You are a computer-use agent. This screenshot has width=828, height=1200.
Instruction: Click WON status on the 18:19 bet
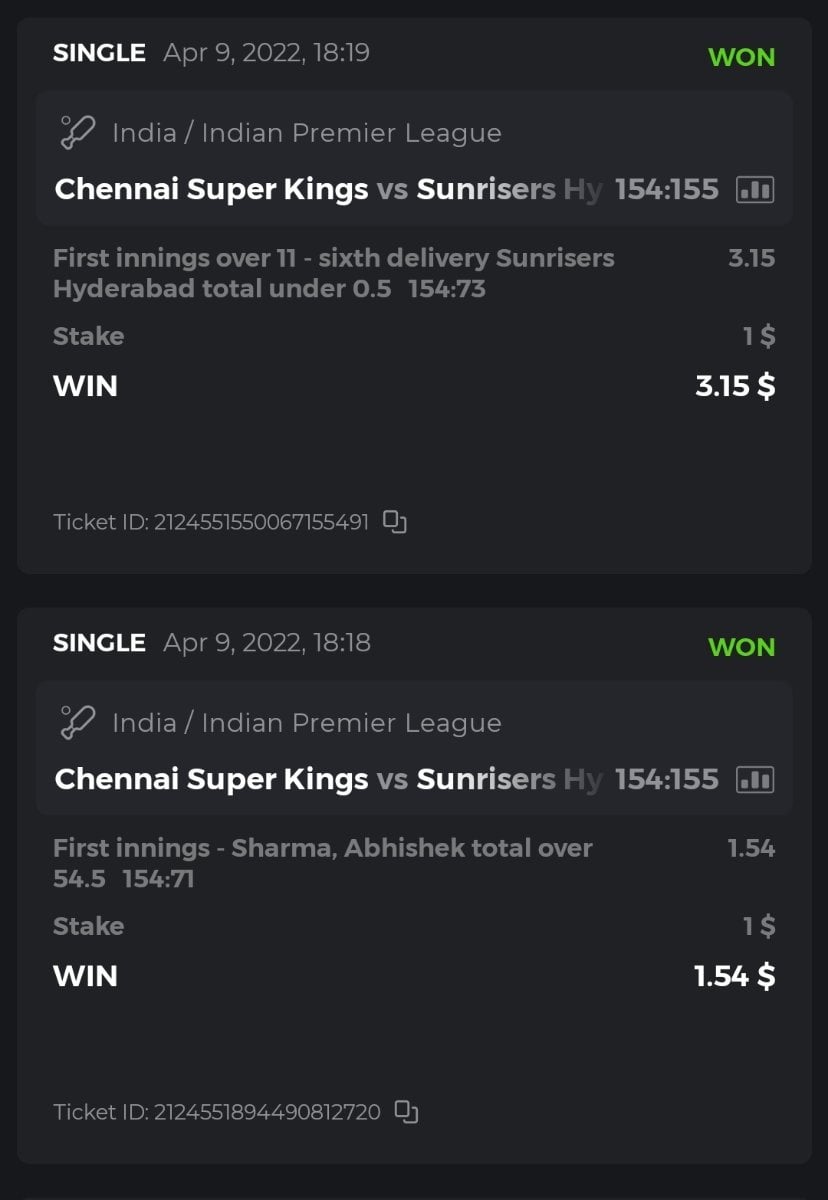pos(741,57)
